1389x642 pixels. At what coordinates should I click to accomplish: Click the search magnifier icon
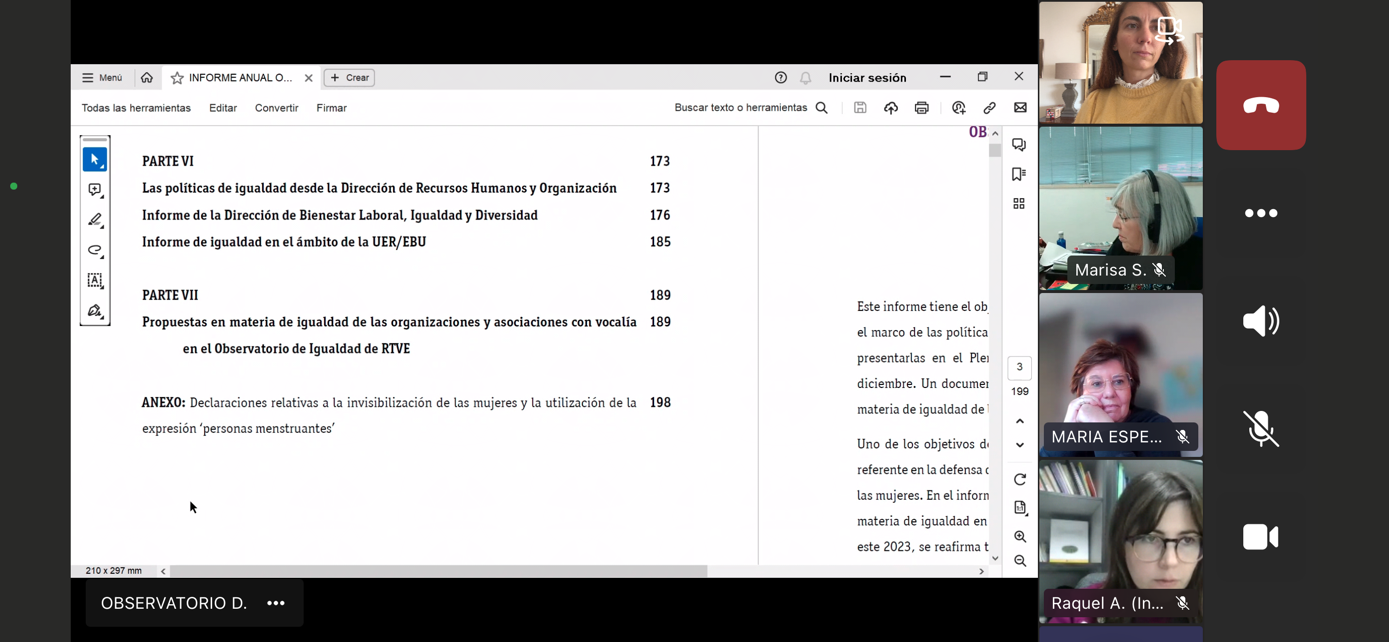coord(822,108)
